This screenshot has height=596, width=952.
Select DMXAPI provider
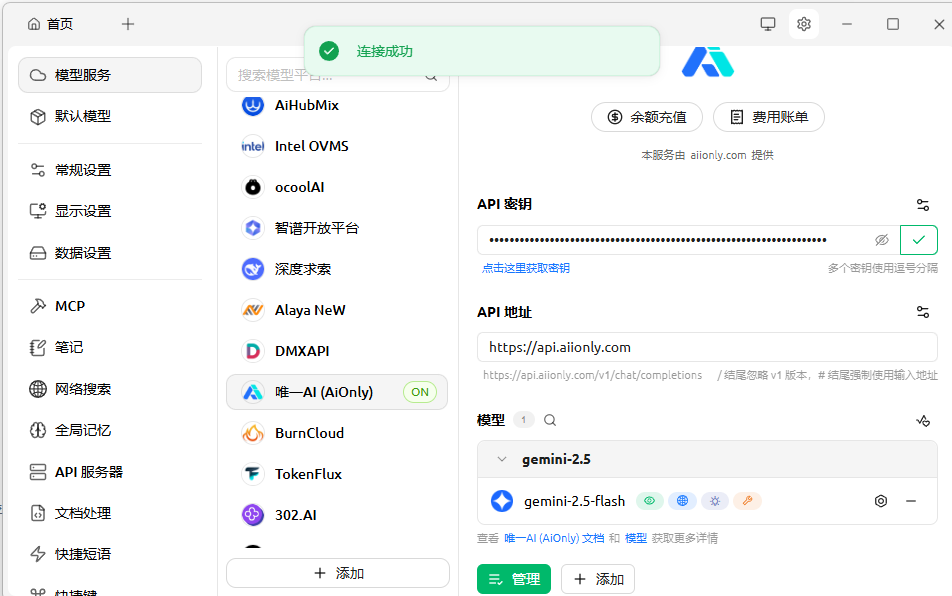337,351
